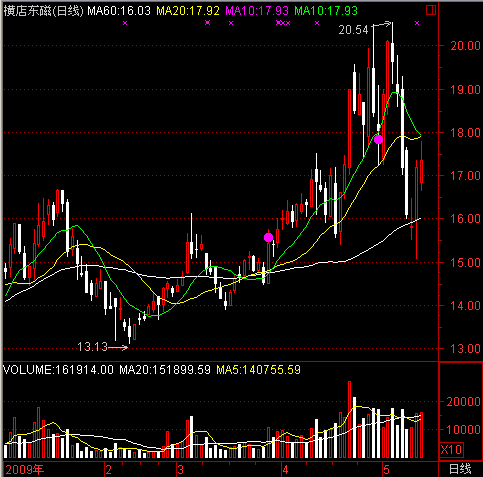
Task: Click the VOLUME:161914.00 label
Action: click(58, 370)
